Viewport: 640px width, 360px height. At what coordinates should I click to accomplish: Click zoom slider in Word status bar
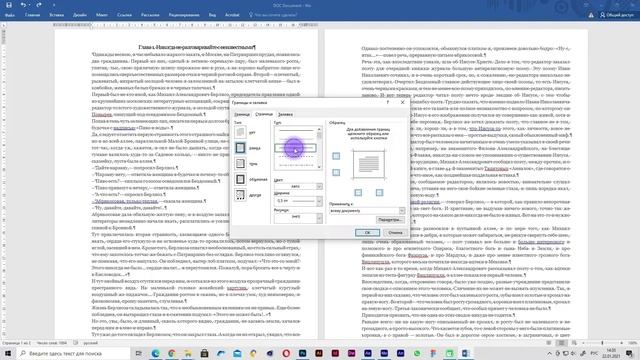coord(602,343)
